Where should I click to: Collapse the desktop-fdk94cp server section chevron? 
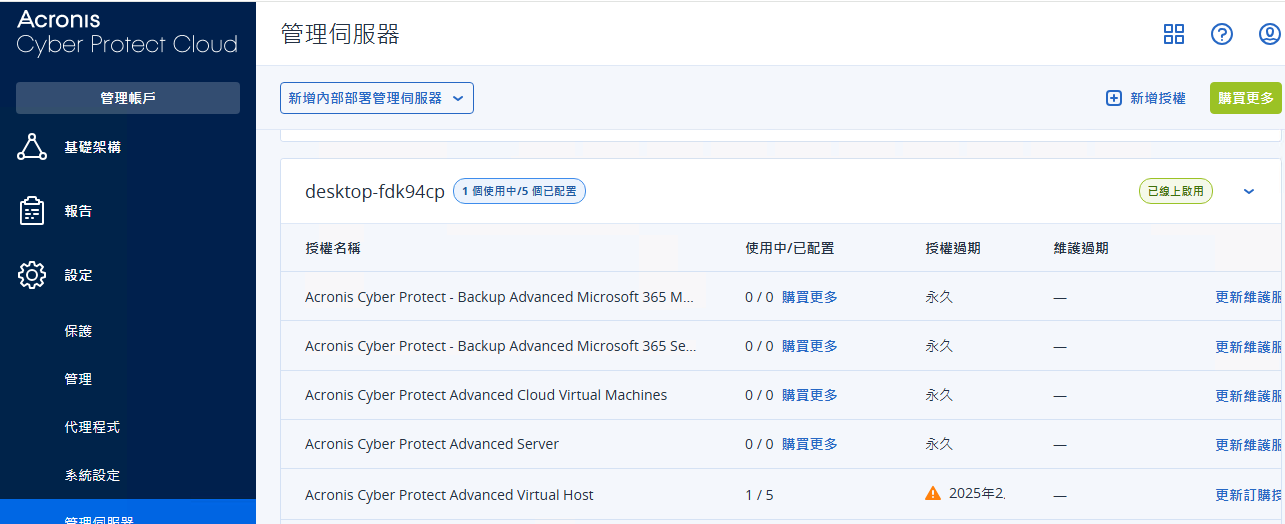pyautogui.click(x=1249, y=191)
